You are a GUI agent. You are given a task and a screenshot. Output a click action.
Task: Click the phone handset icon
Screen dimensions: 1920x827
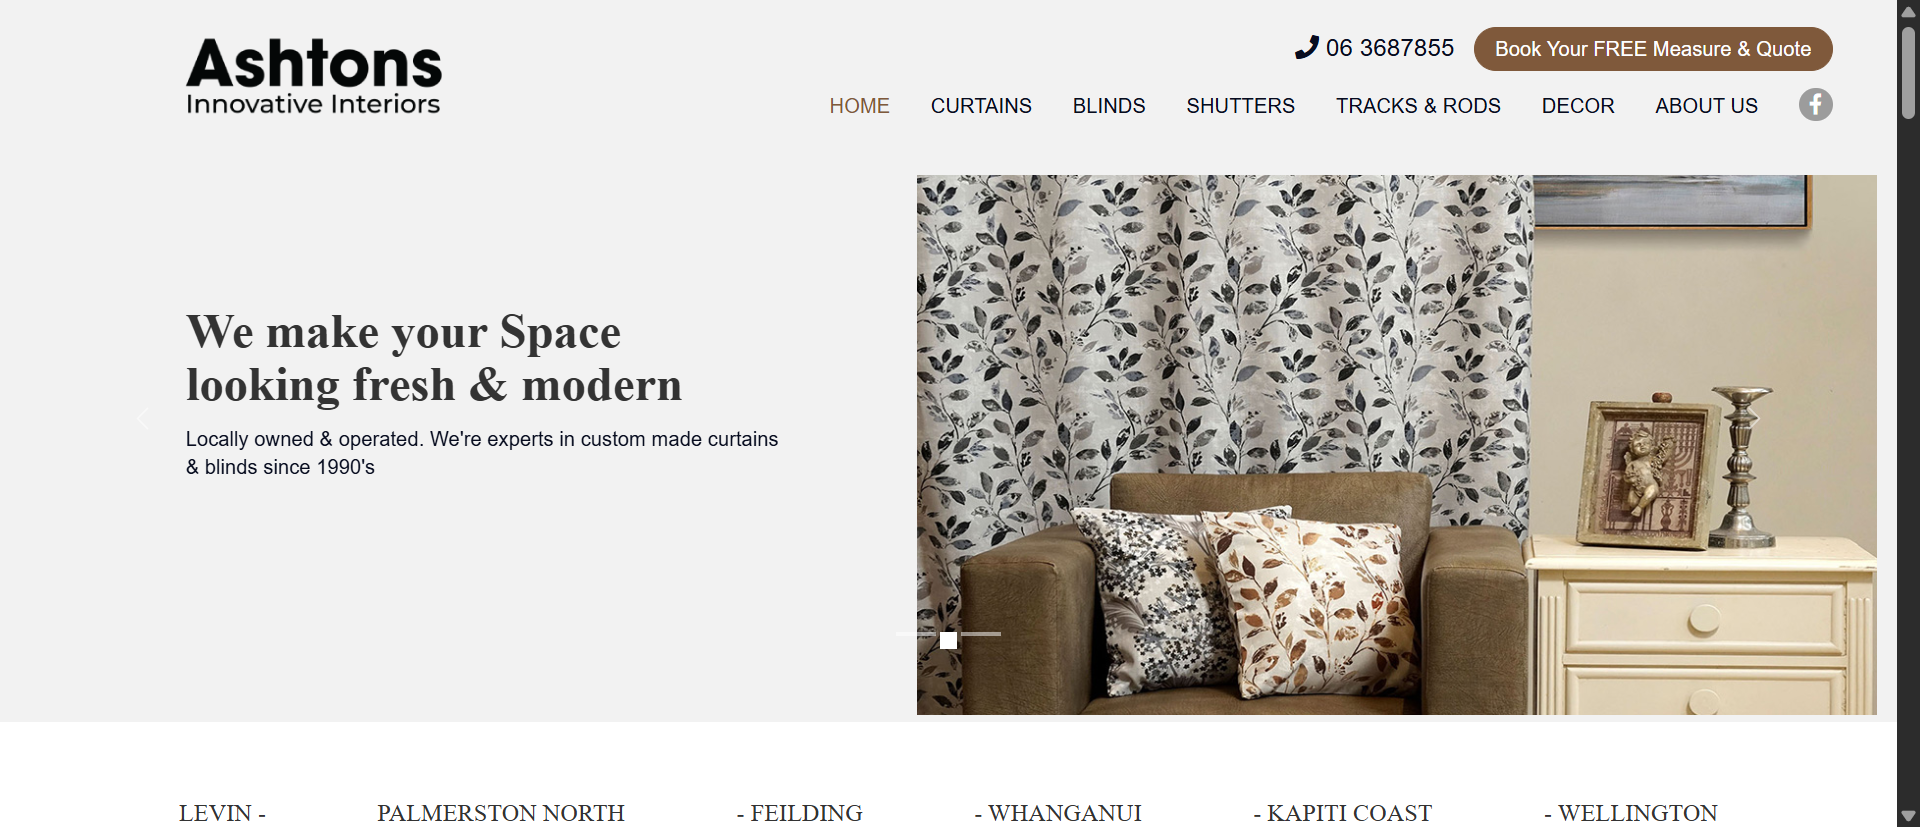point(1307,48)
